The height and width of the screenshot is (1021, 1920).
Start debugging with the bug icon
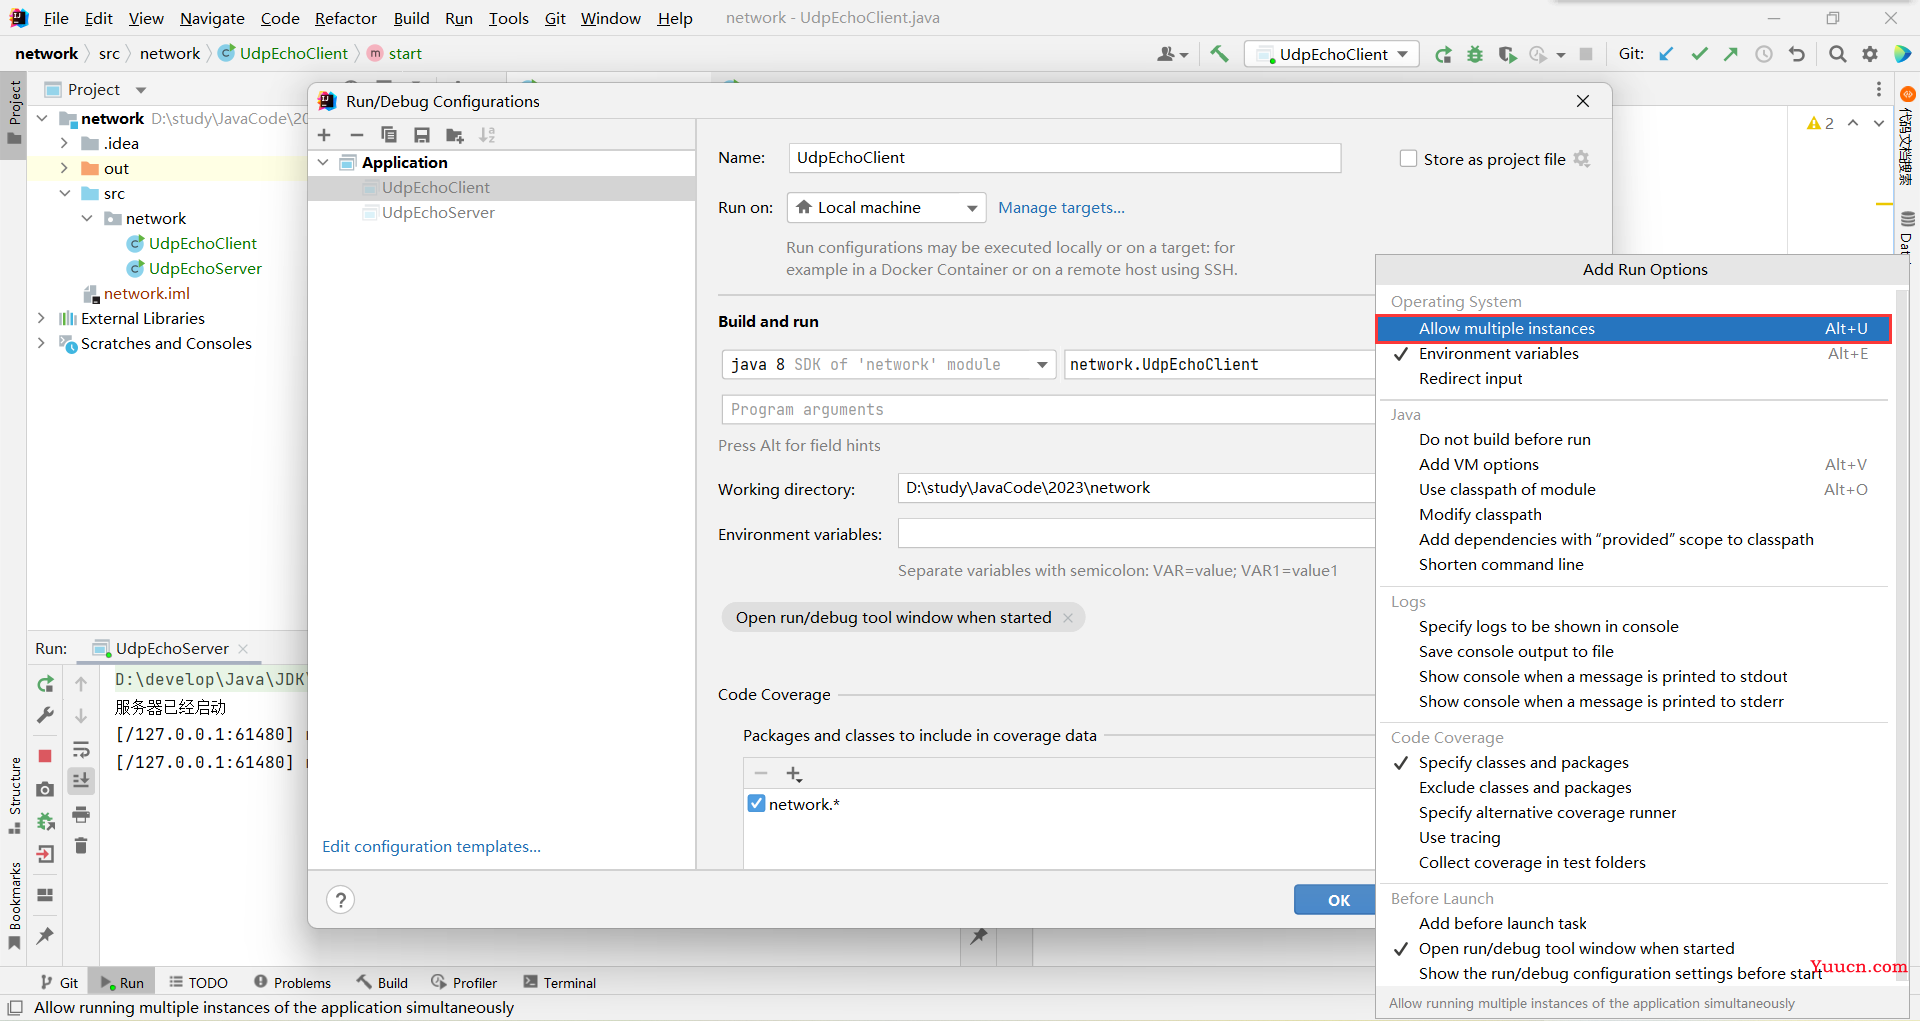tap(1475, 54)
